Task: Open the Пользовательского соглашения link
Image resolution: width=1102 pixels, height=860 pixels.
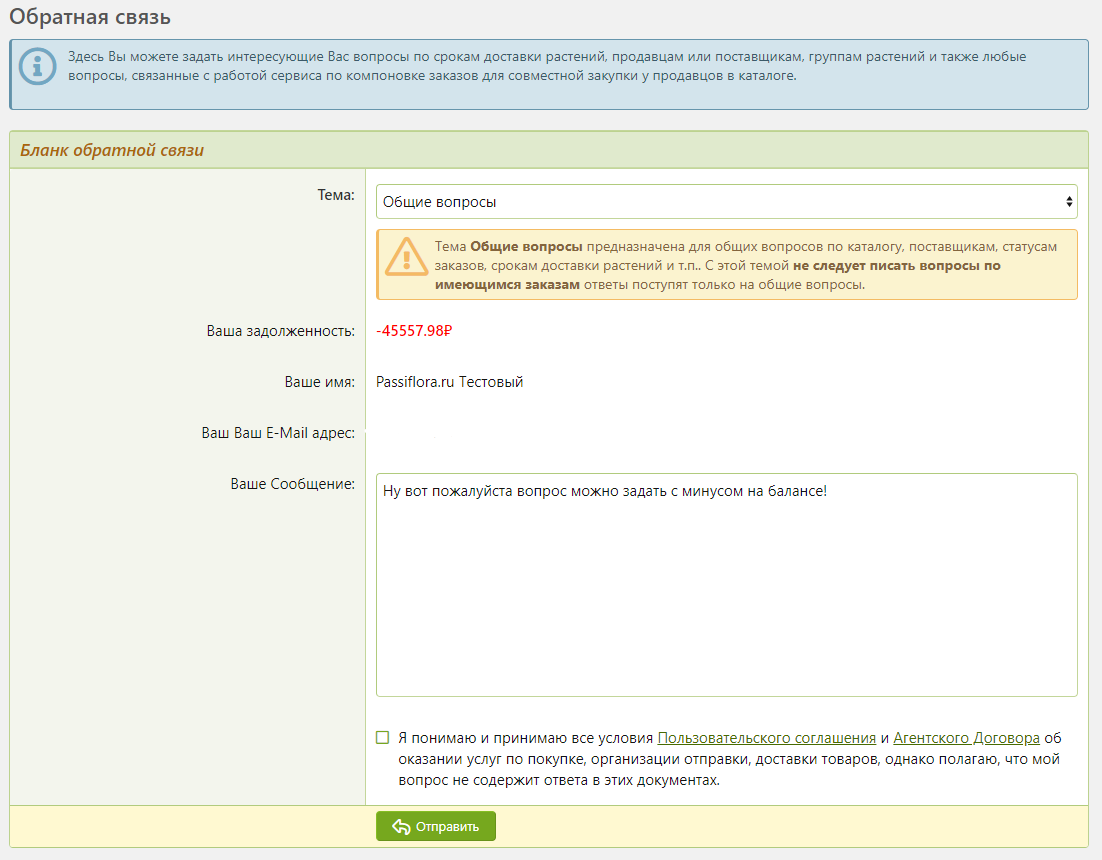Action: [766, 738]
